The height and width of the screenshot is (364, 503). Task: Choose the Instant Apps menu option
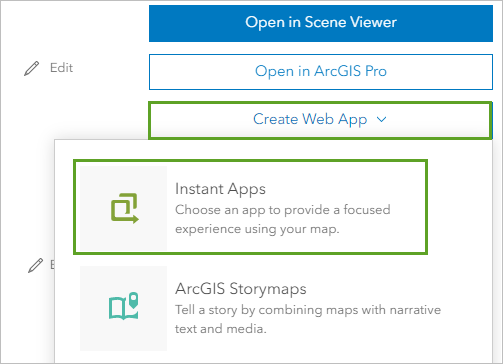(x=250, y=207)
